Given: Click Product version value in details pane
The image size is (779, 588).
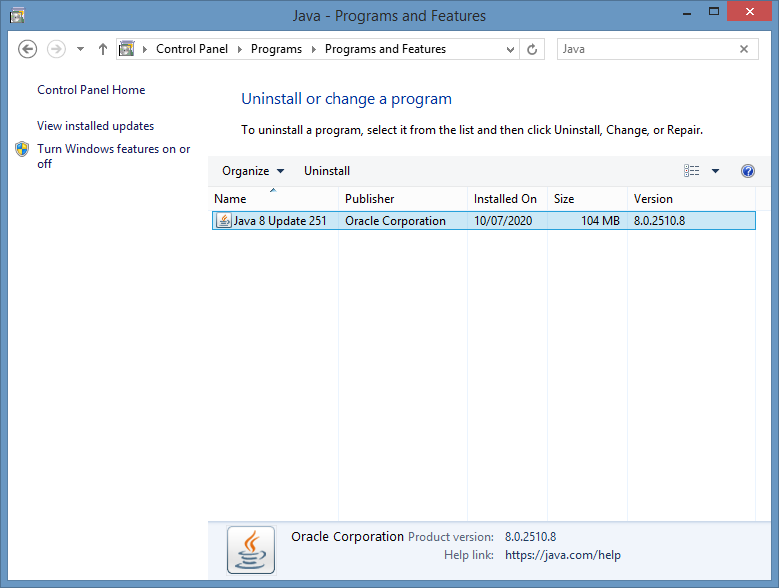Looking at the screenshot, I should tap(531, 537).
